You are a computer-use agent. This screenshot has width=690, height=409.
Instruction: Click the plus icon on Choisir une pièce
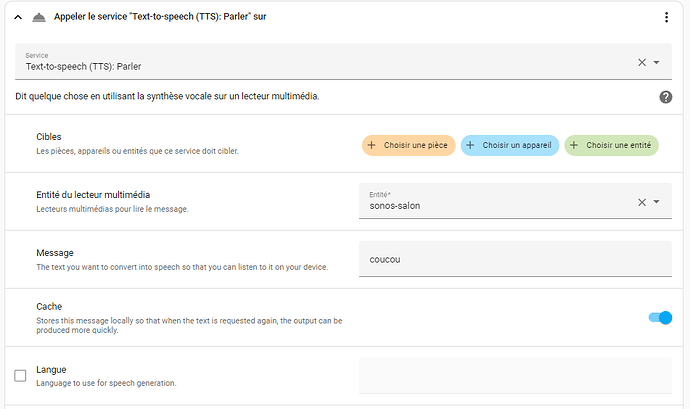[x=371, y=145]
